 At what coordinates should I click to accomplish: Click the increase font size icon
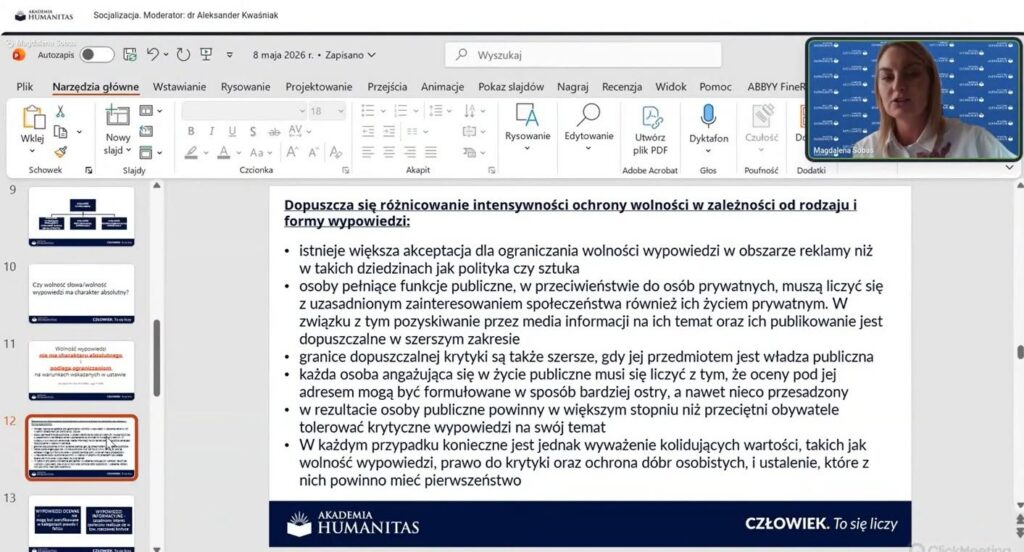tap(292, 152)
